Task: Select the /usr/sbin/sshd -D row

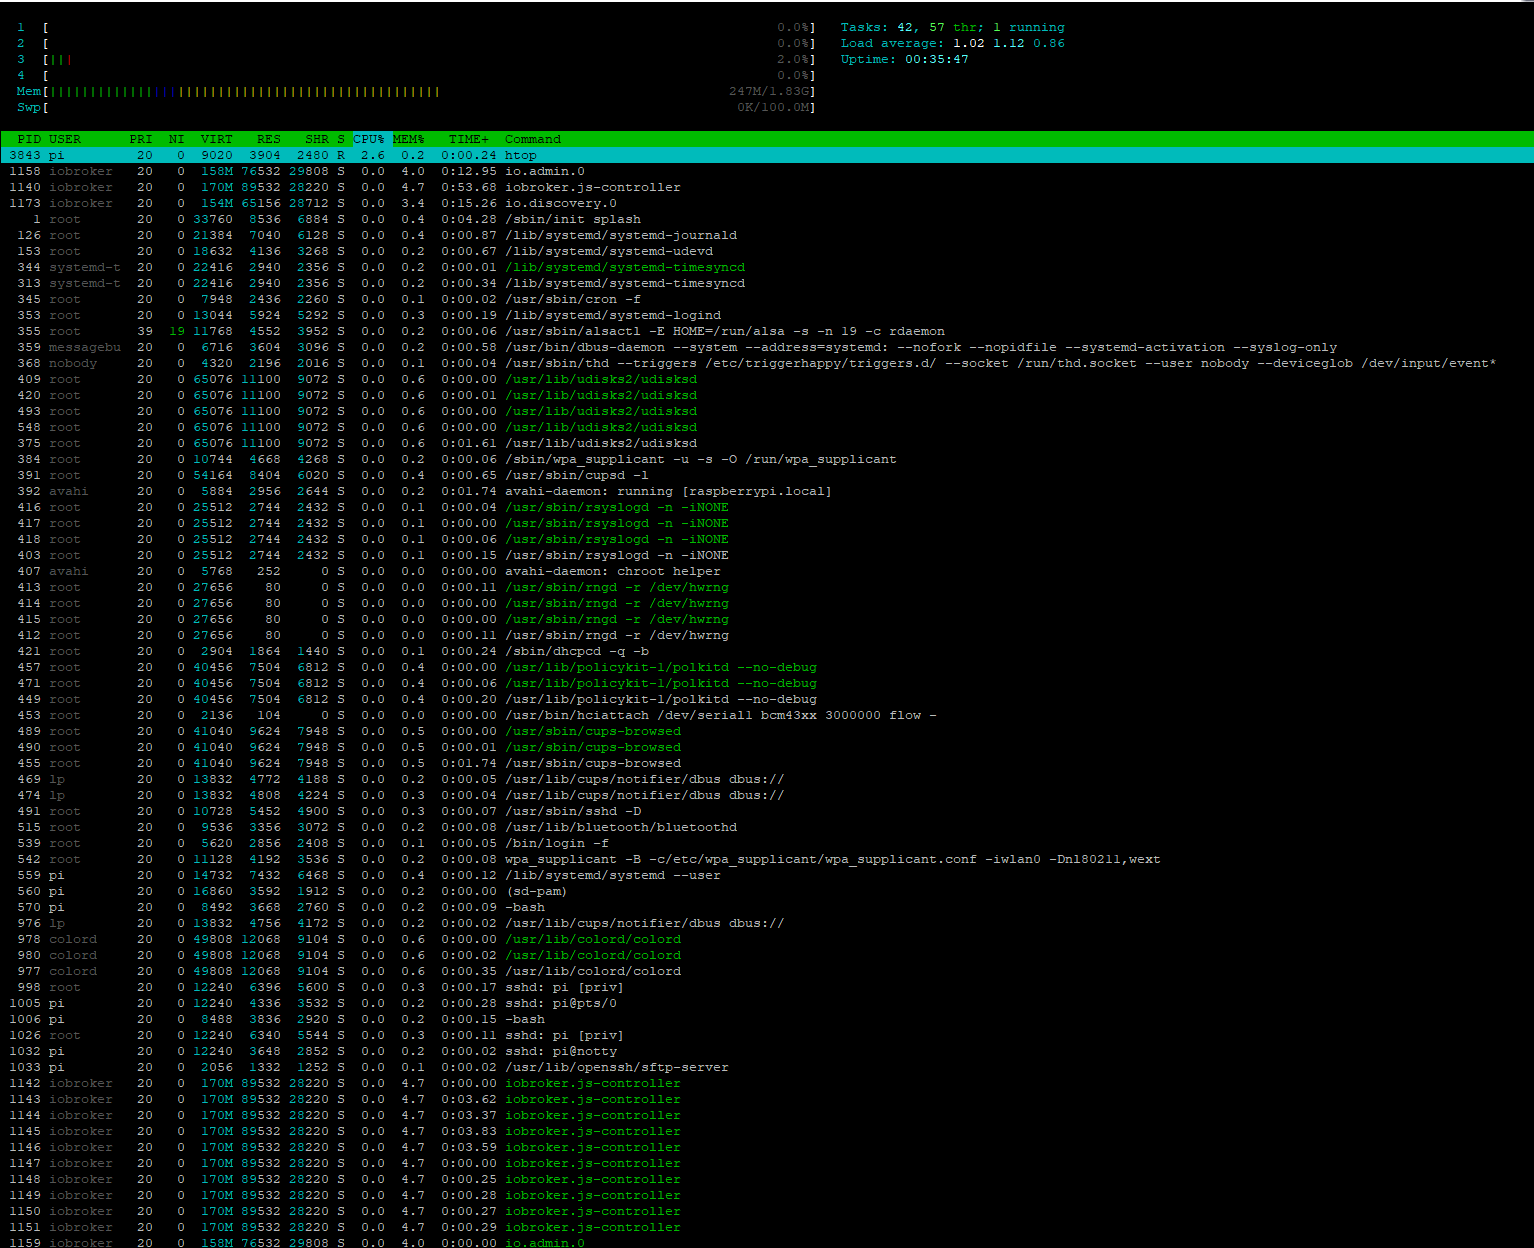Action: tap(767, 811)
